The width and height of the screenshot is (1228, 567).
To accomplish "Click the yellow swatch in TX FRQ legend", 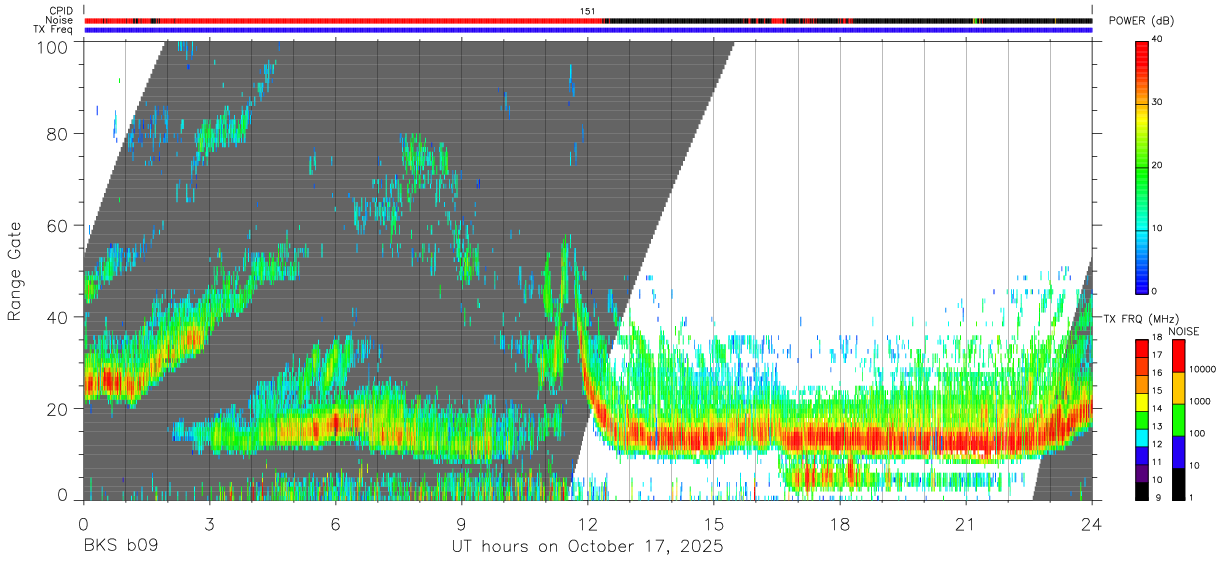I will tap(1142, 400).
